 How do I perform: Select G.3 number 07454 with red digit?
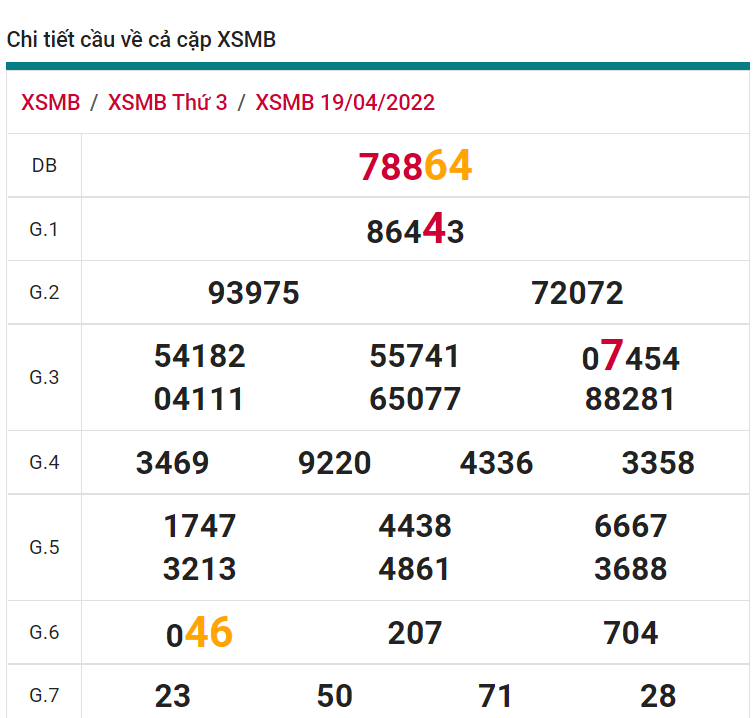click(x=630, y=357)
